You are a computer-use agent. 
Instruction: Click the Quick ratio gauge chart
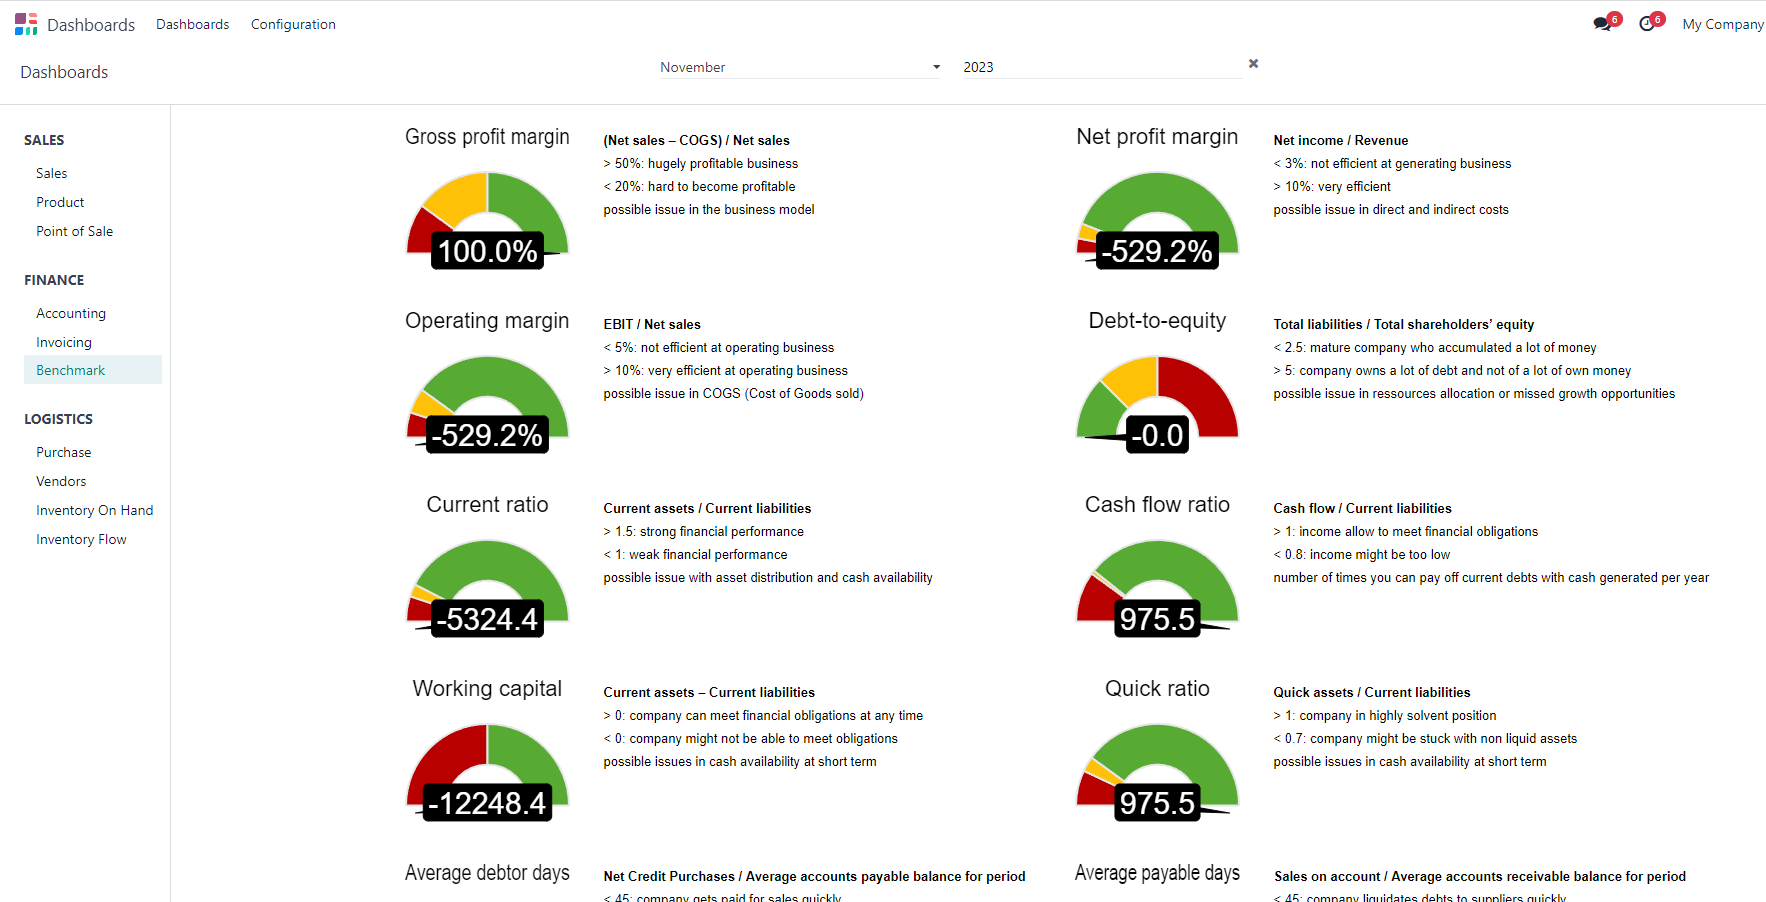pos(1157,770)
